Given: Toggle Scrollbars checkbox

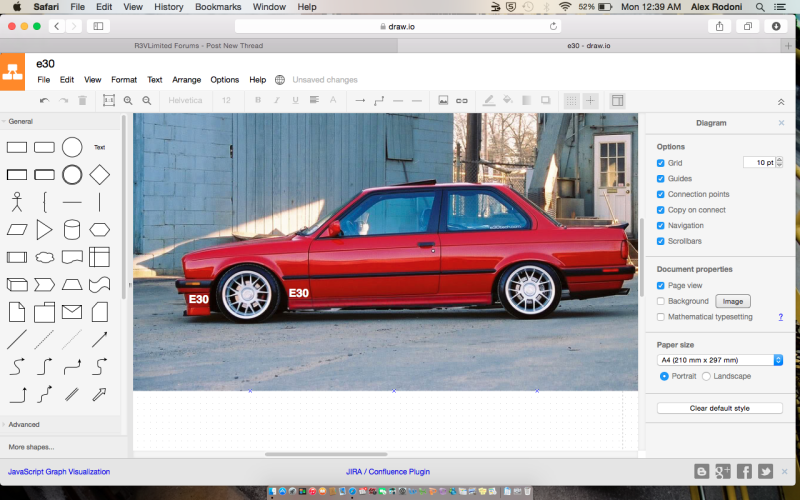Looking at the screenshot, I should pos(661,241).
